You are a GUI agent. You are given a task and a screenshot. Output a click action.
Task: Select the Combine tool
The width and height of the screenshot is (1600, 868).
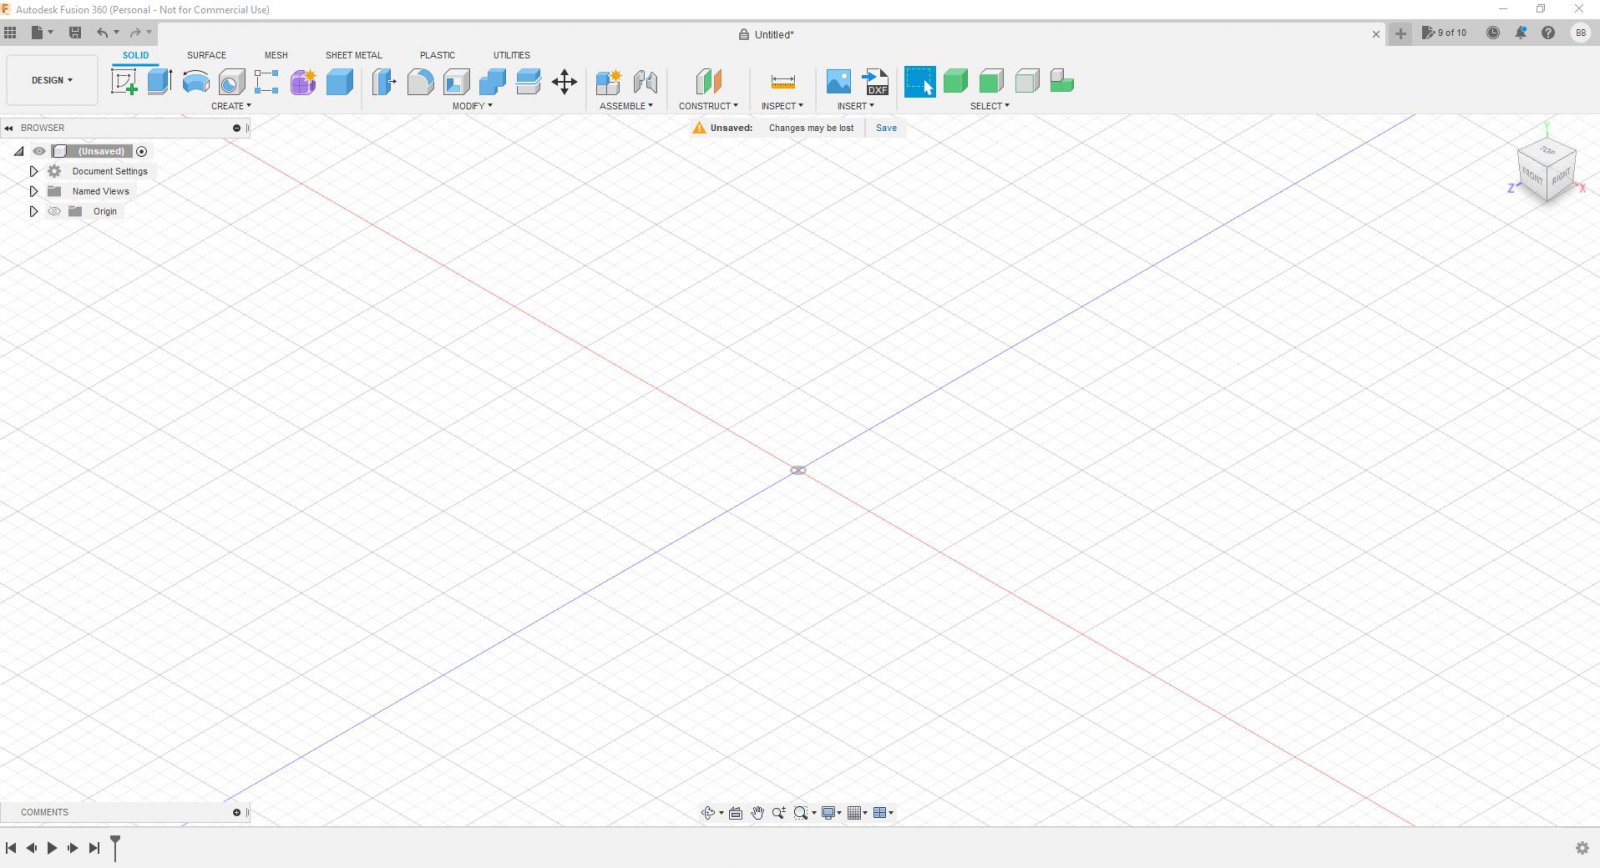pos(493,82)
